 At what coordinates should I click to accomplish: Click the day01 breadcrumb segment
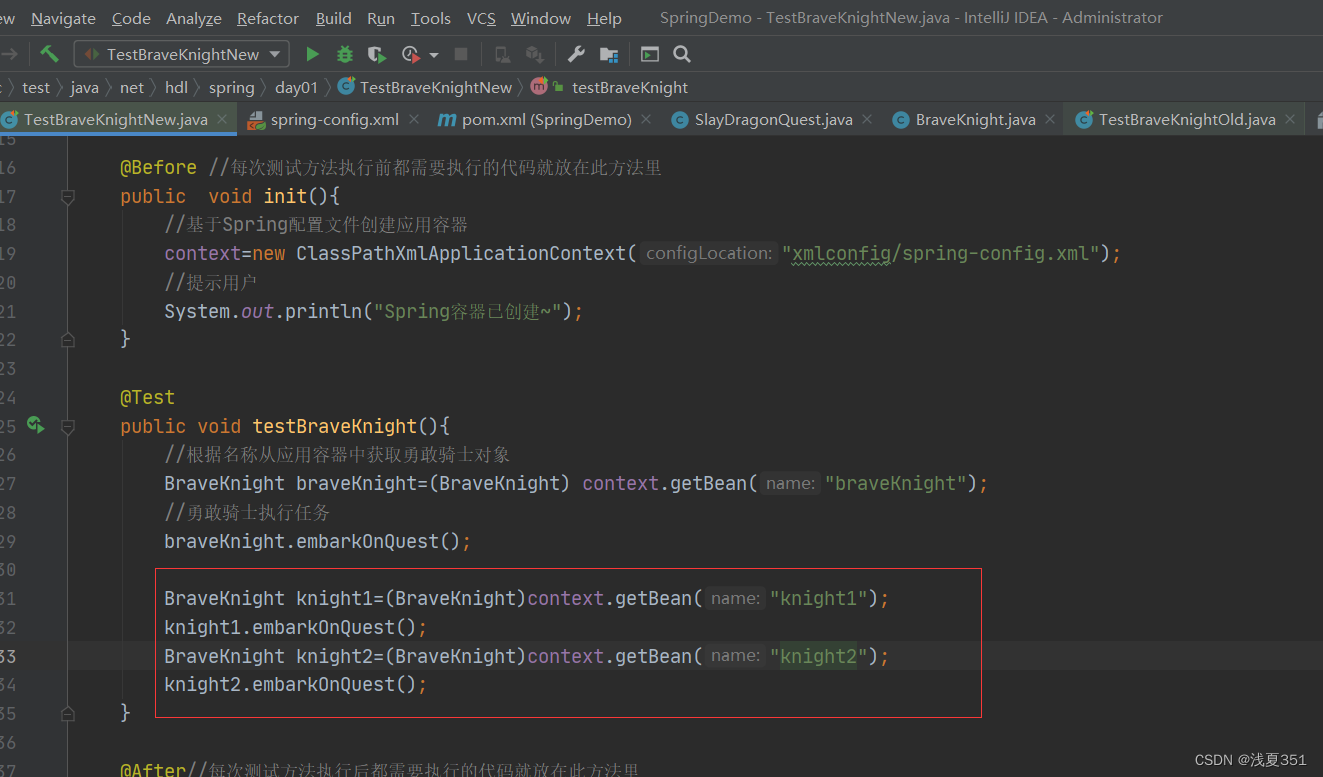coord(296,87)
